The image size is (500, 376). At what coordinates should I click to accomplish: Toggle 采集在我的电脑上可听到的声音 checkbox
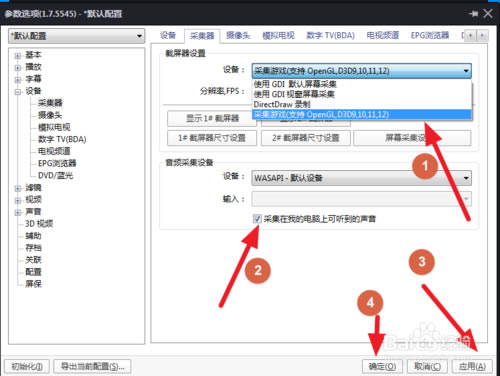point(257,219)
